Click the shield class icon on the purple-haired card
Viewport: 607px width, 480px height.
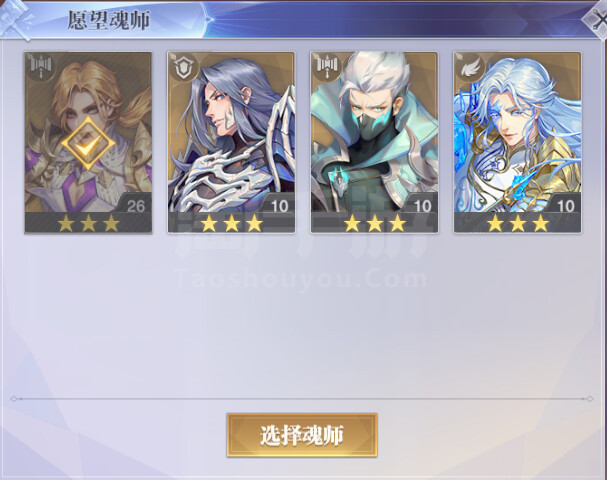click(x=183, y=67)
